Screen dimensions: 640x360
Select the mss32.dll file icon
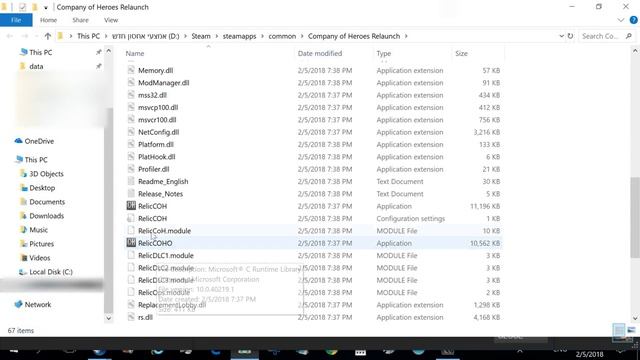pos(131,95)
